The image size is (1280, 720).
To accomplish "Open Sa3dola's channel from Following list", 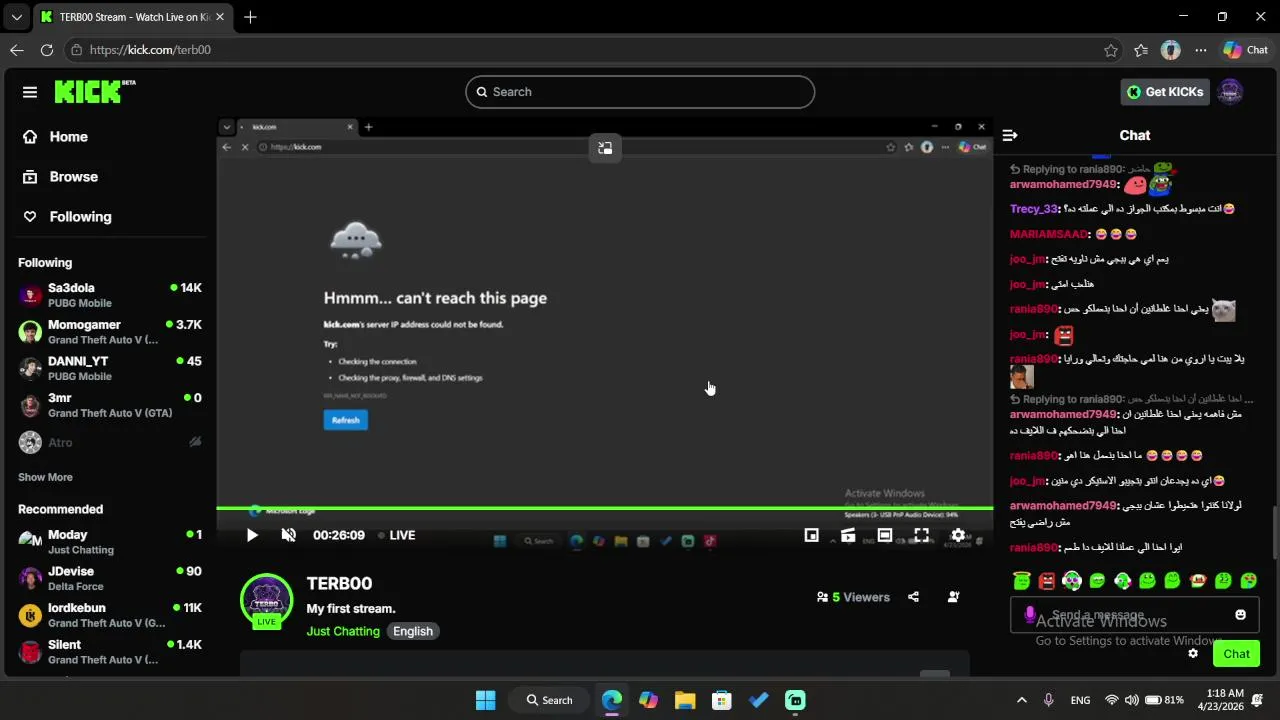I will pos(110,295).
